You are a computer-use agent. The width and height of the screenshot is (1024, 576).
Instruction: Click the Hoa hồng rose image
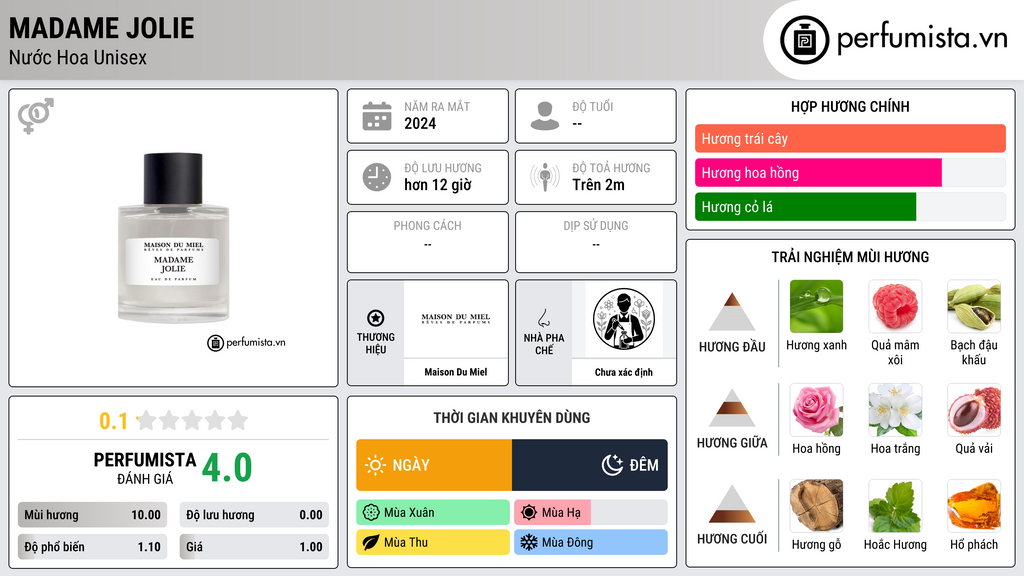pos(816,410)
